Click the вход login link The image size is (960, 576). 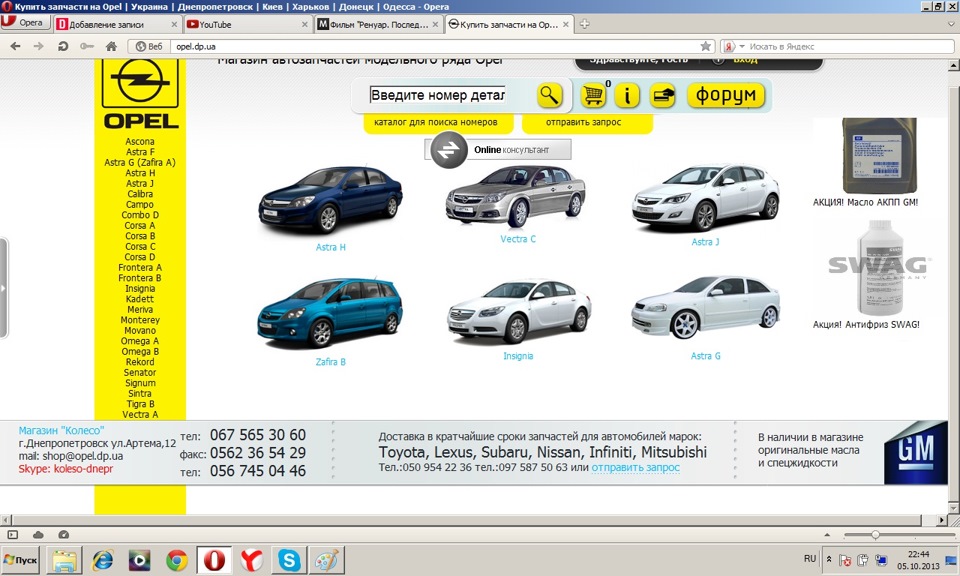[746, 61]
